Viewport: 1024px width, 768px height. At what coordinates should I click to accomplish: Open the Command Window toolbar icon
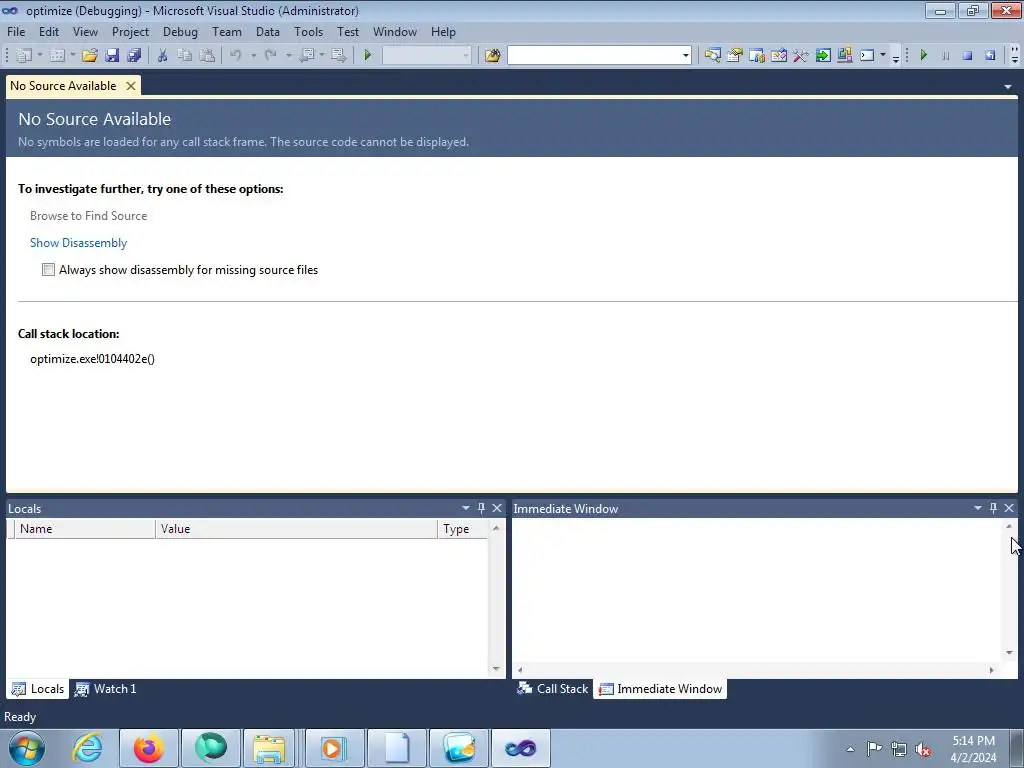click(867, 56)
